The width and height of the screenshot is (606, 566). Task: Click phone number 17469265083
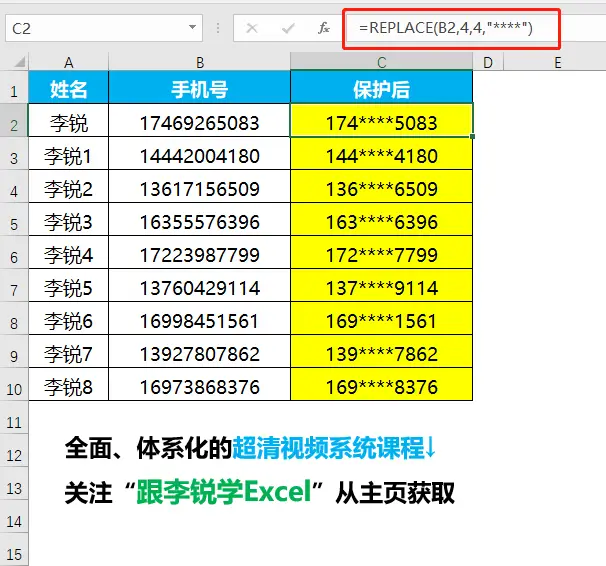199,120
